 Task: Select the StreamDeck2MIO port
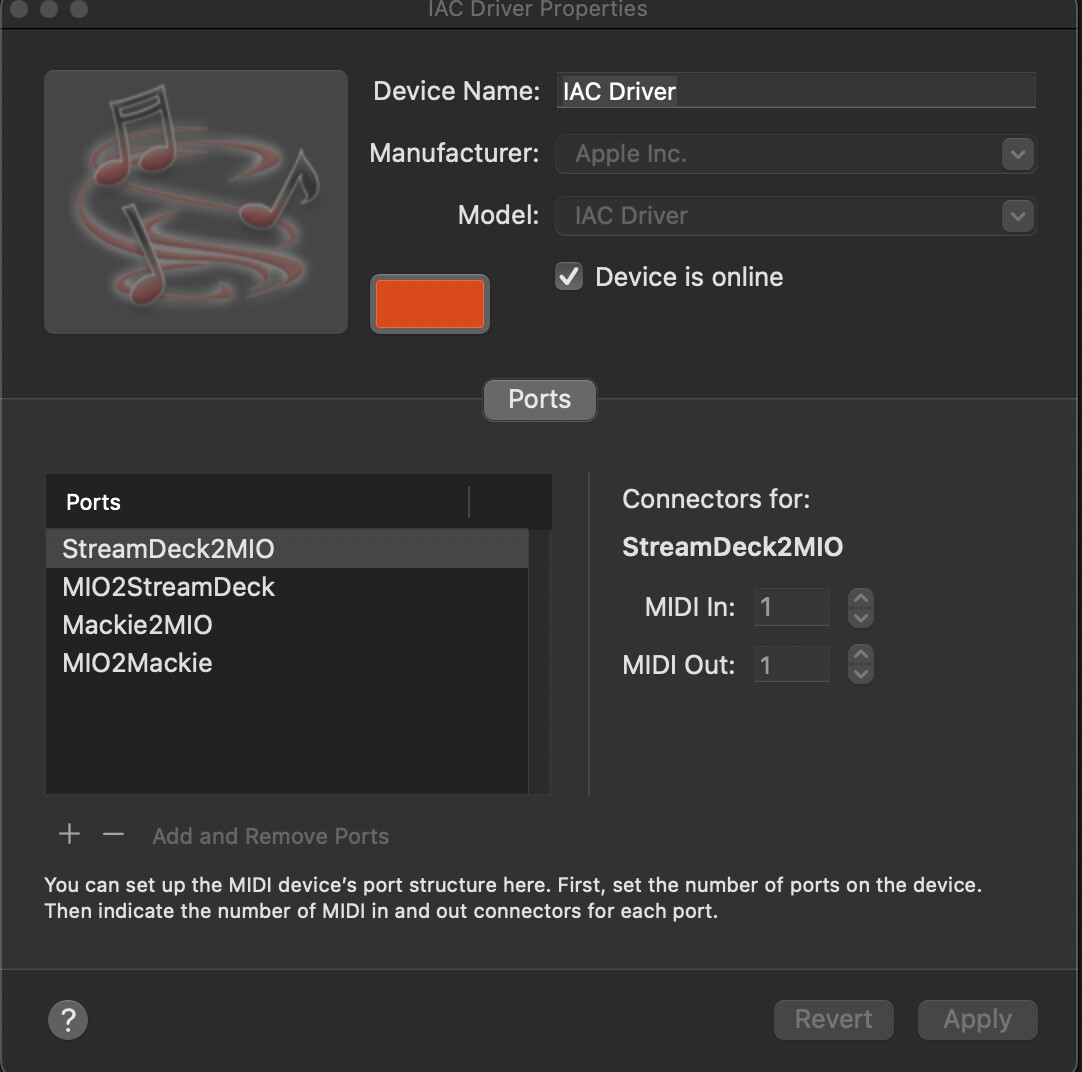[x=168, y=549]
